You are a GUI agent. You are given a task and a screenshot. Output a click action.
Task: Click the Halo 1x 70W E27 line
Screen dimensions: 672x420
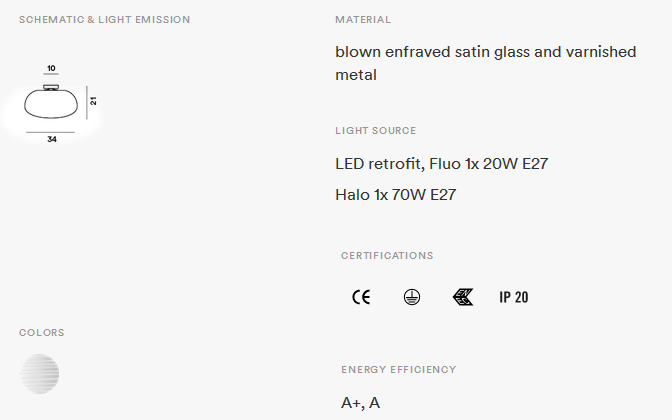coord(396,195)
